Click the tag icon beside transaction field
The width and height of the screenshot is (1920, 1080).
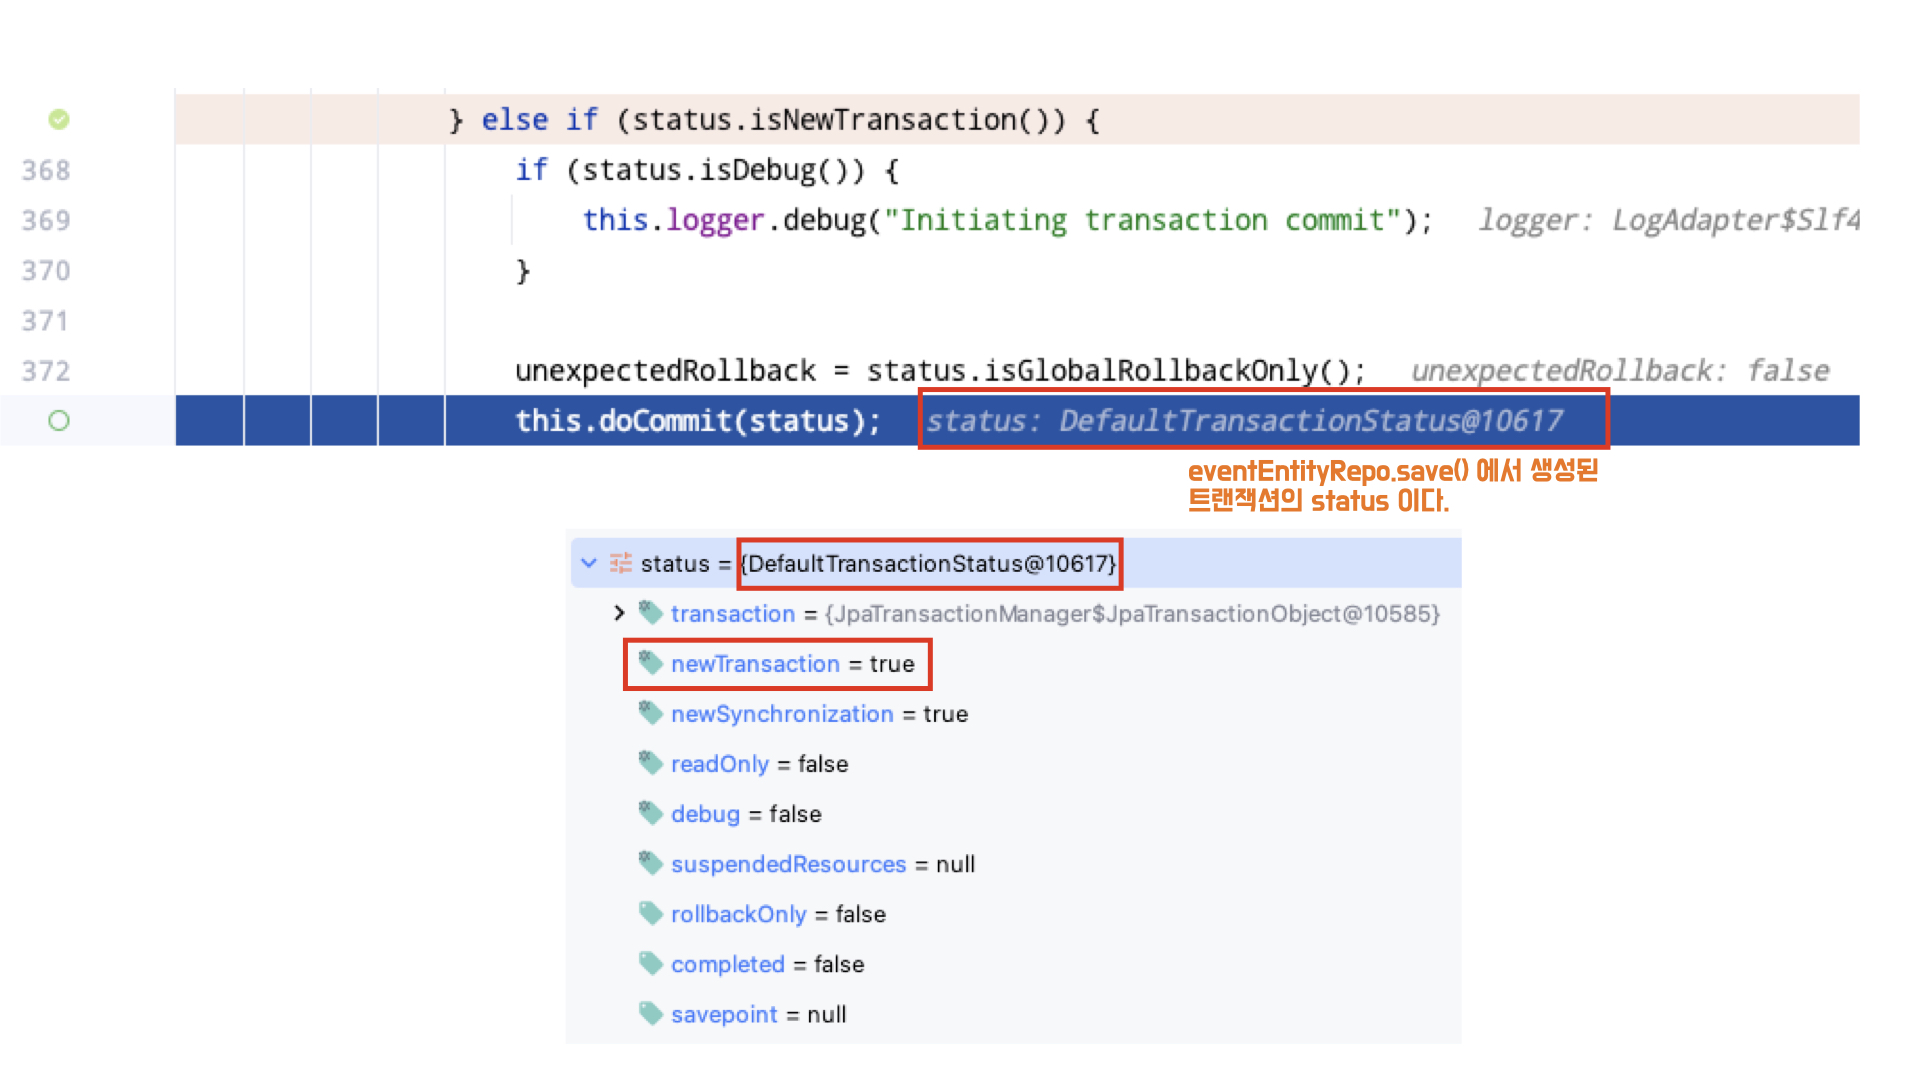[x=651, y=612]
